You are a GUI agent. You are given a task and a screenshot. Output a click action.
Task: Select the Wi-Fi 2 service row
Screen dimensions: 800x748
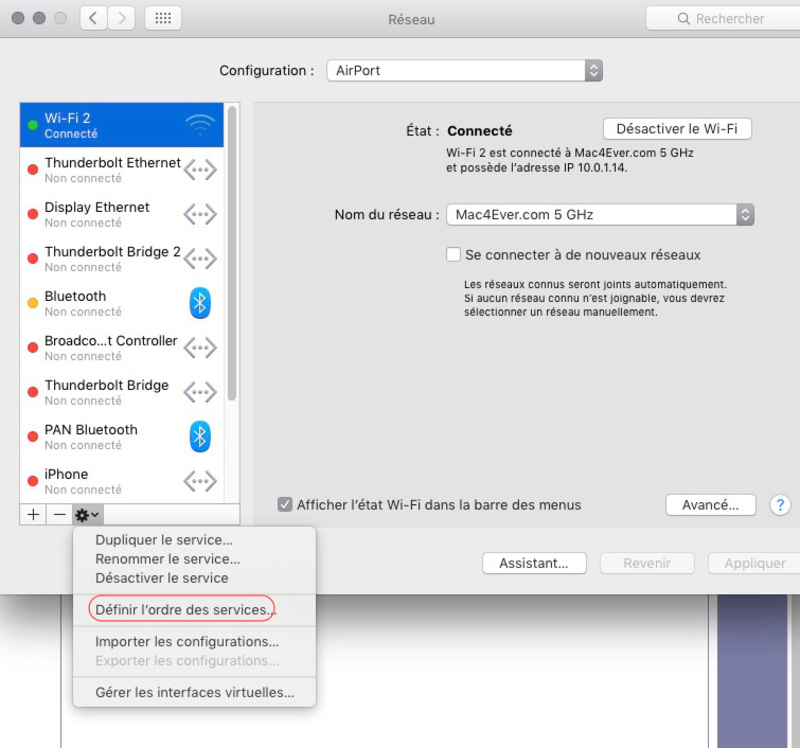(121, 125)
